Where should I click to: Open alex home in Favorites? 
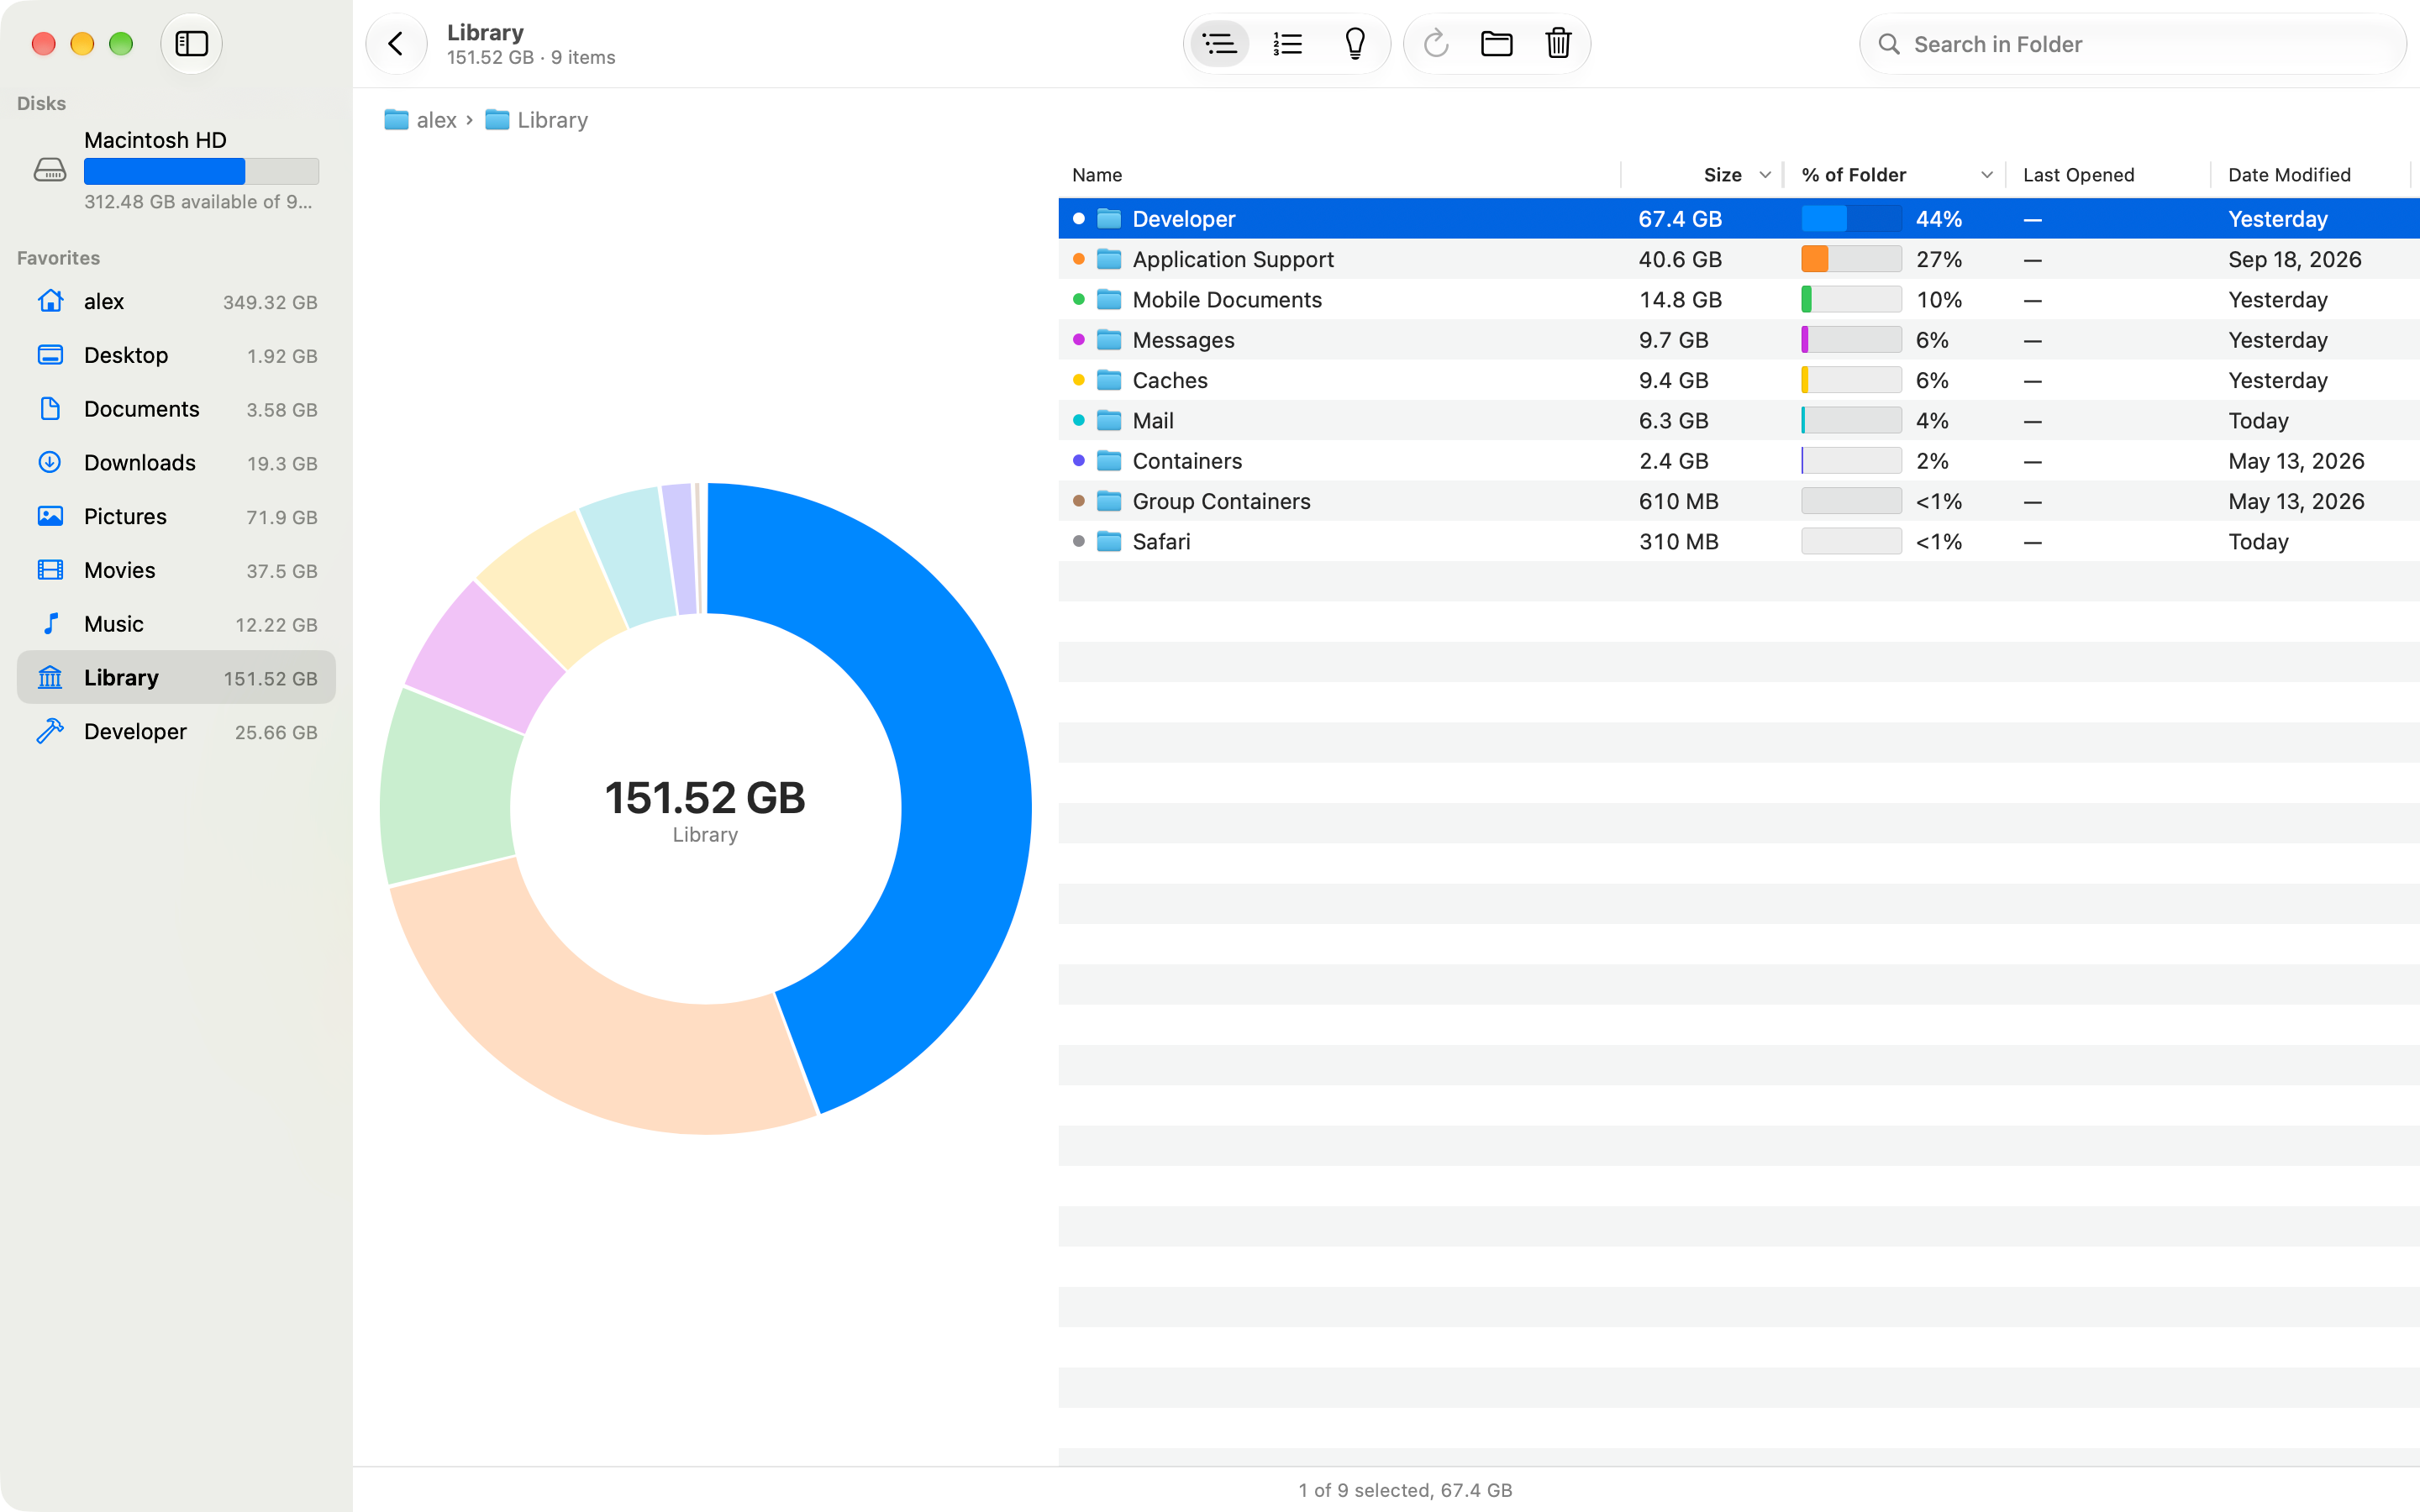(176, 302)
